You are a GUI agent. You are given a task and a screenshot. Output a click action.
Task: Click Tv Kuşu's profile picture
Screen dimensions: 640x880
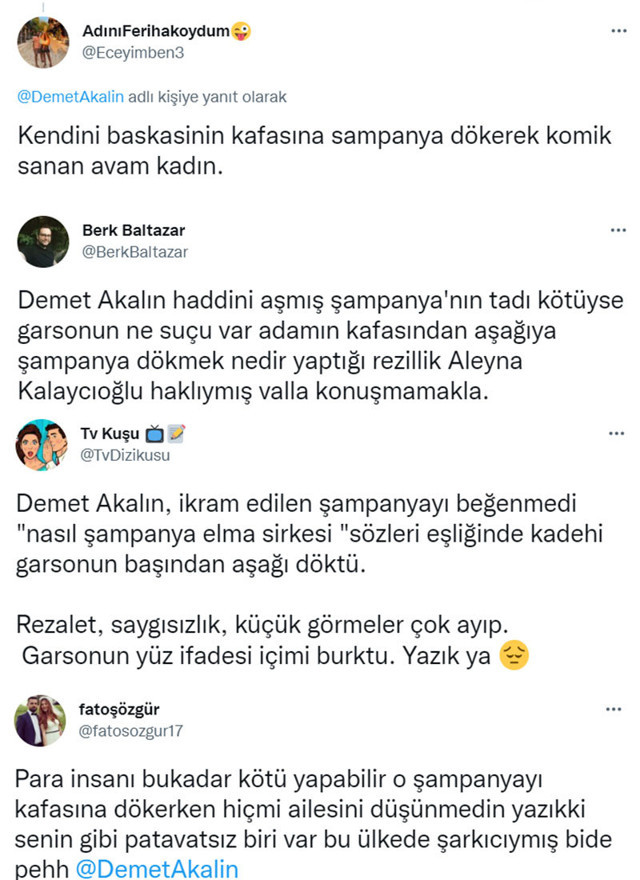pos(41,443)
